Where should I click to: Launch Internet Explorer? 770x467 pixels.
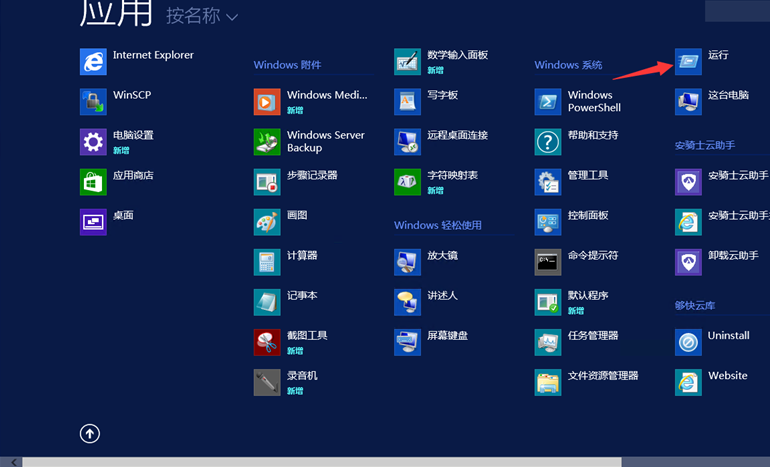coord(93,62)
